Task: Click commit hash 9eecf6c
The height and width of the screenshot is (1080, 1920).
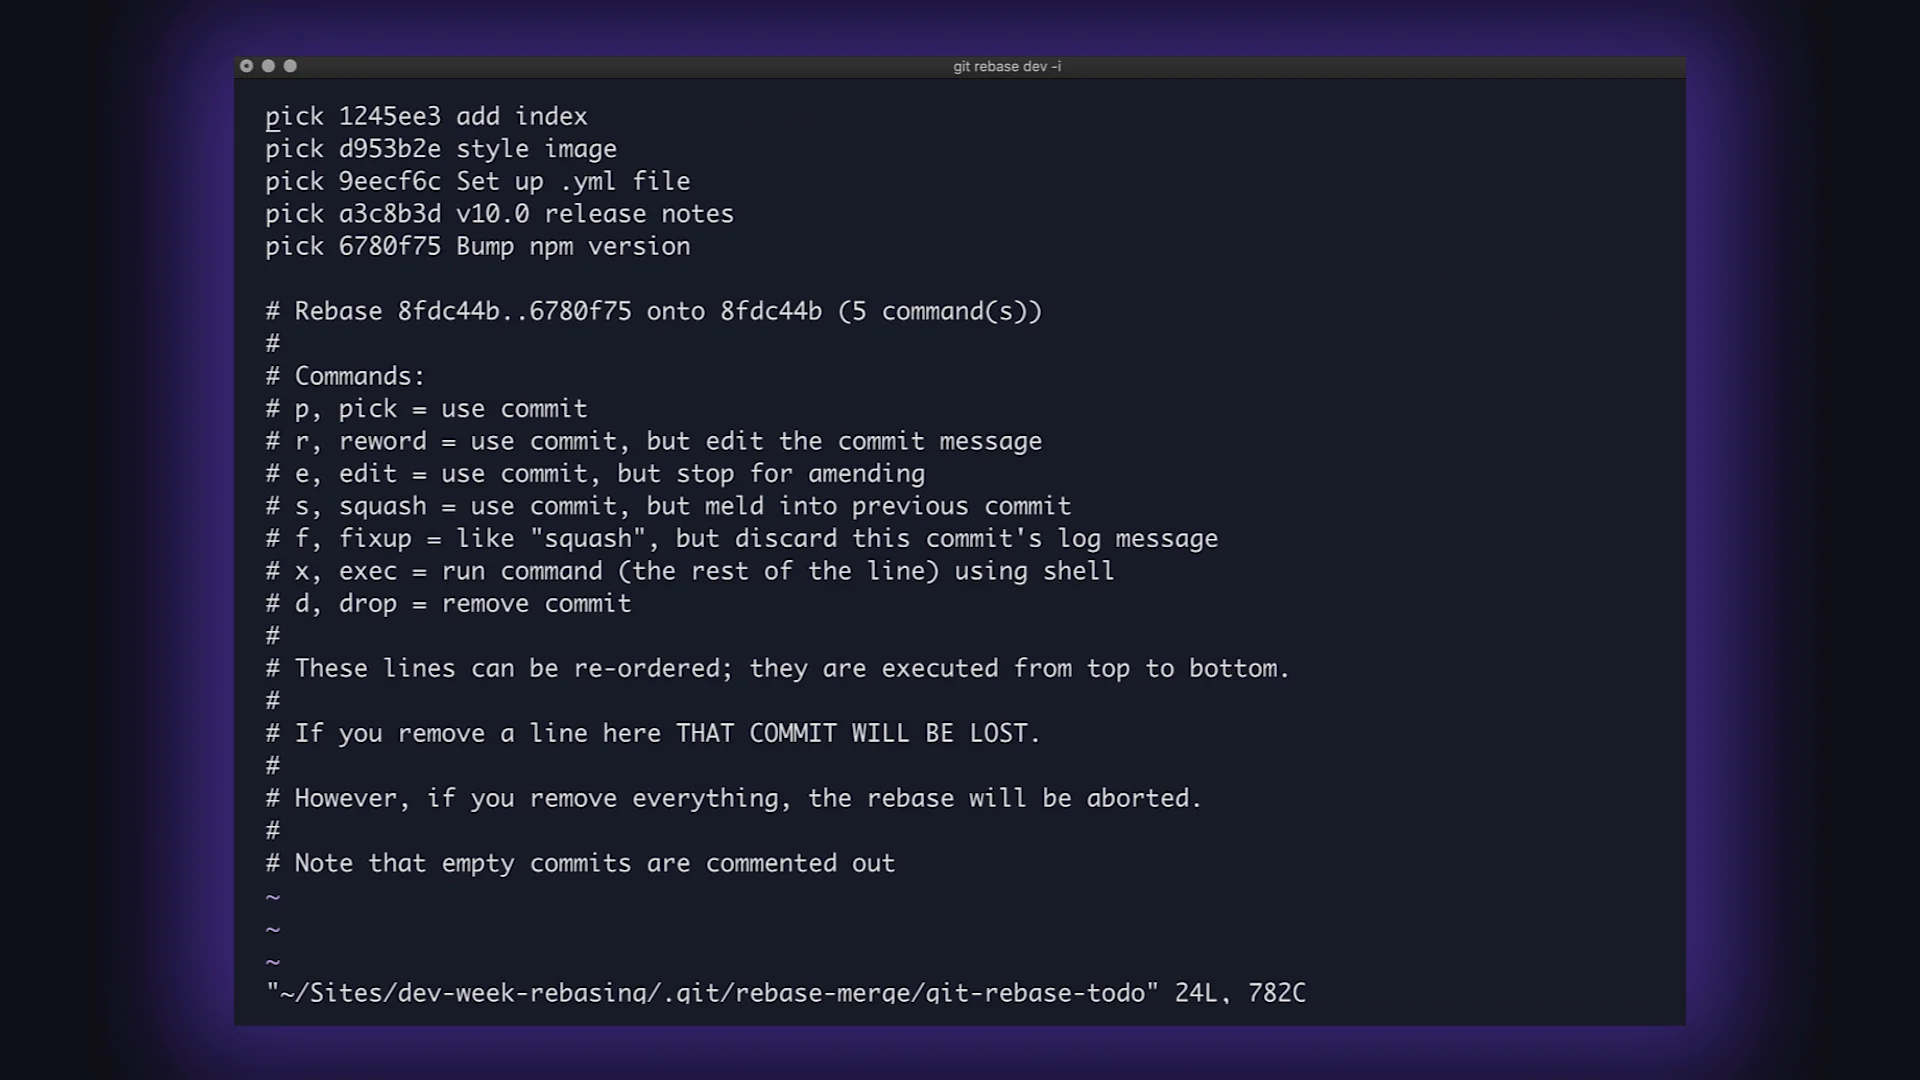Action: (389, 182)
